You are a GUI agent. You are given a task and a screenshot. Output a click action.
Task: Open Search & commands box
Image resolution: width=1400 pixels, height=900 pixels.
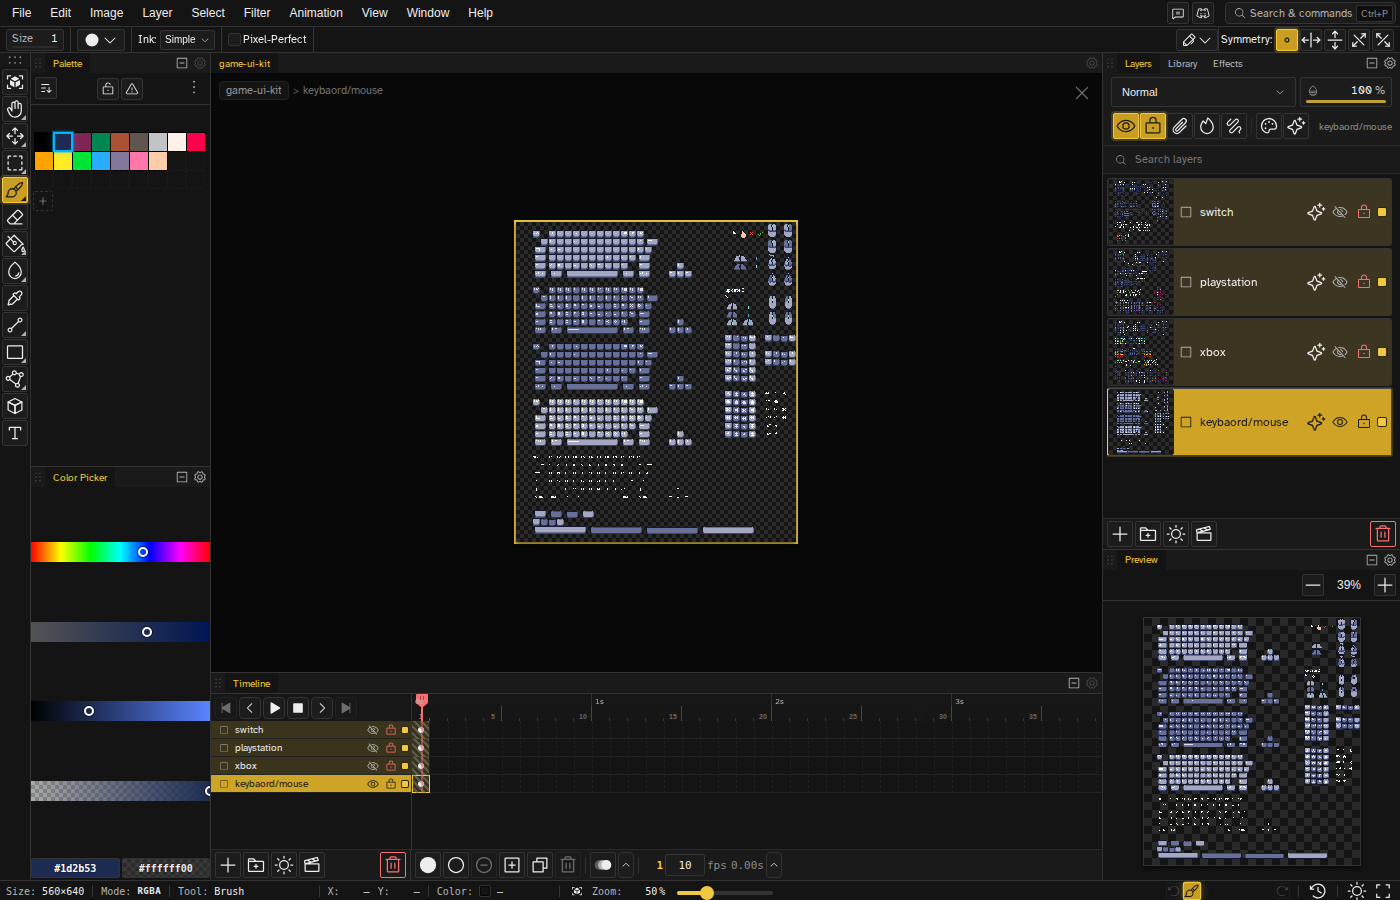click(1308, 13)
